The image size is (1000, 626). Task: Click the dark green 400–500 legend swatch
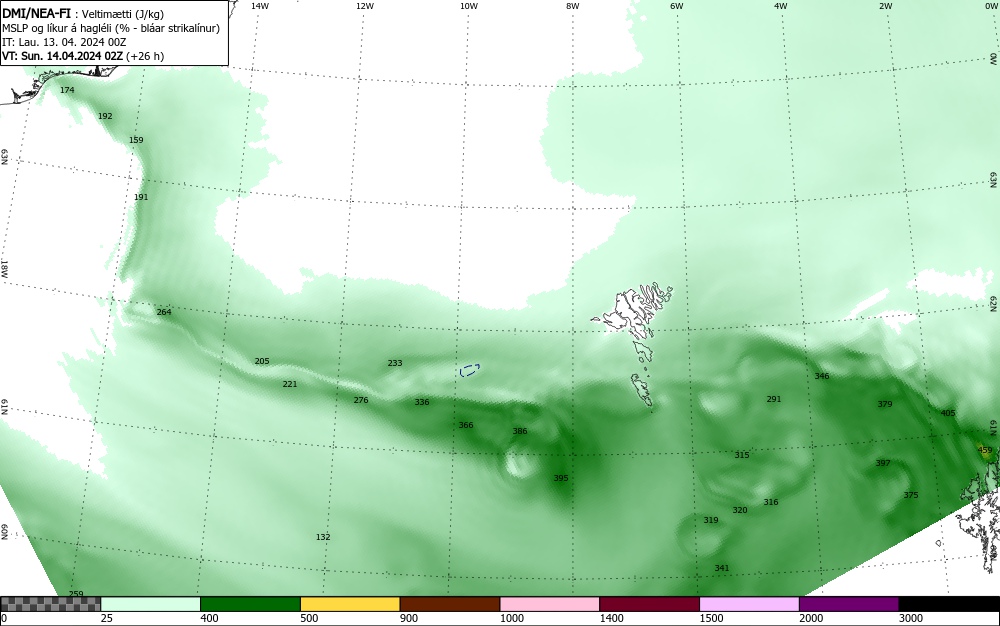[250, 604]
